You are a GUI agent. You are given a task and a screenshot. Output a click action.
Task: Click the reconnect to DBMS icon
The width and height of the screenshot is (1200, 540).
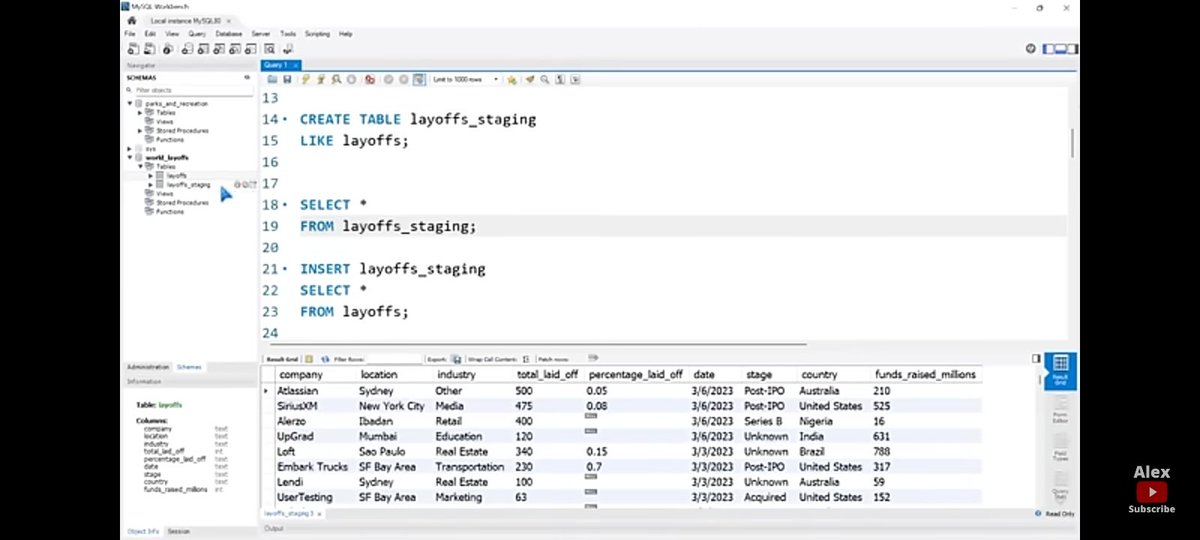pos(288,48)
